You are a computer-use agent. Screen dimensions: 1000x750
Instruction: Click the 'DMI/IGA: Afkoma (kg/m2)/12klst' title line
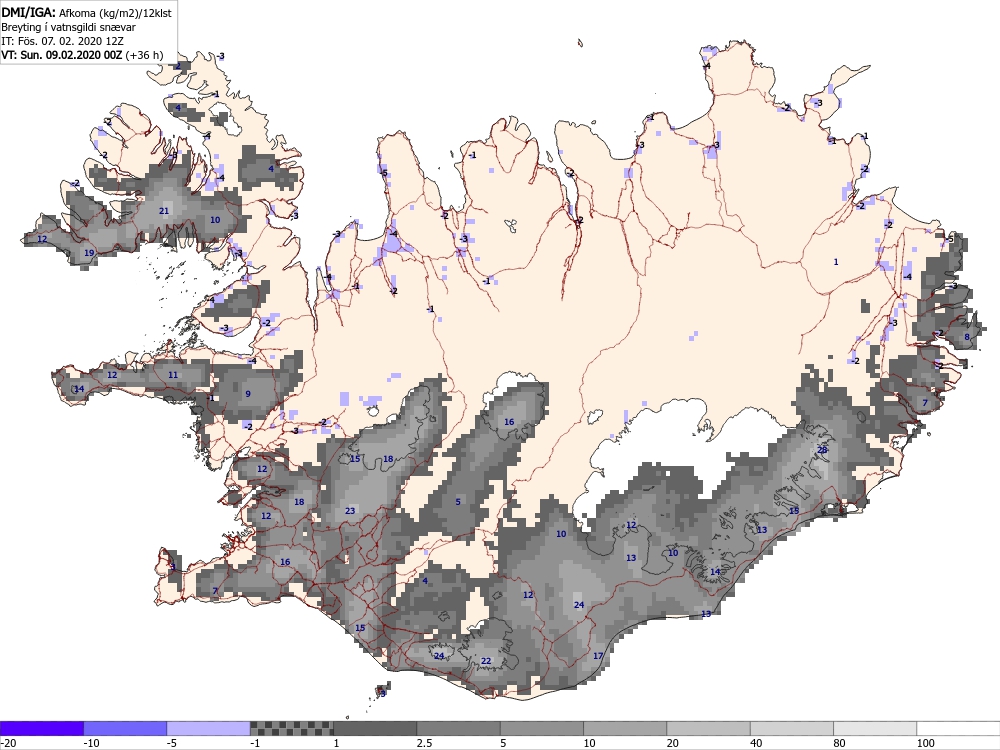[86, 12]
